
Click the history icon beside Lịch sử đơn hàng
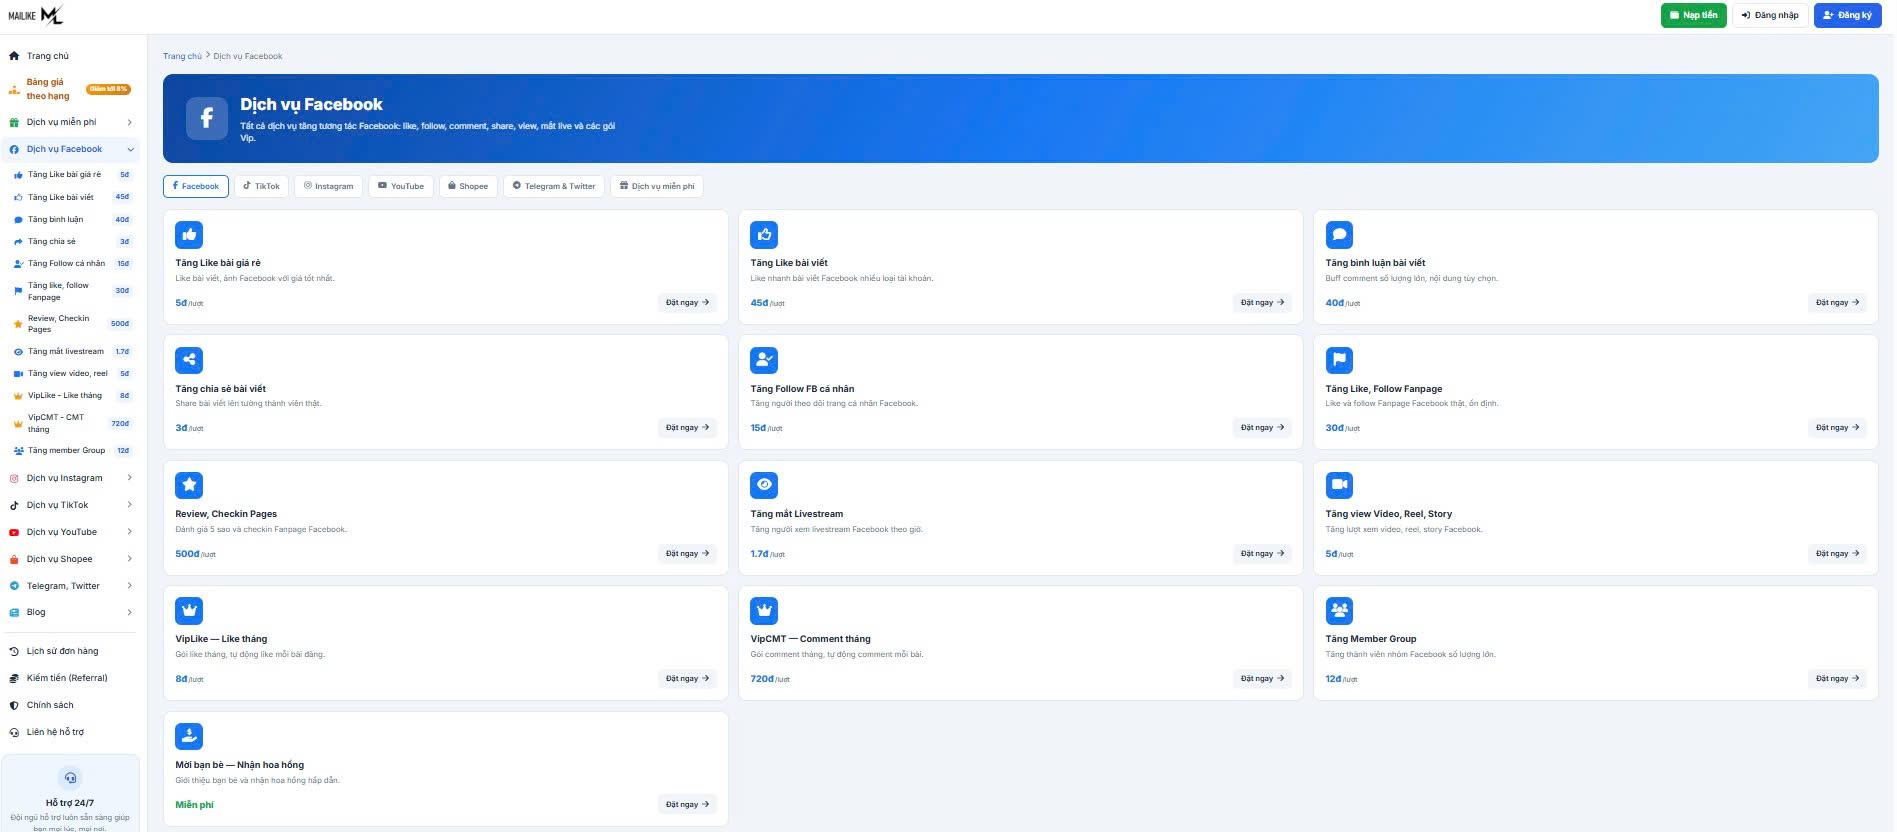coord(14,651)
